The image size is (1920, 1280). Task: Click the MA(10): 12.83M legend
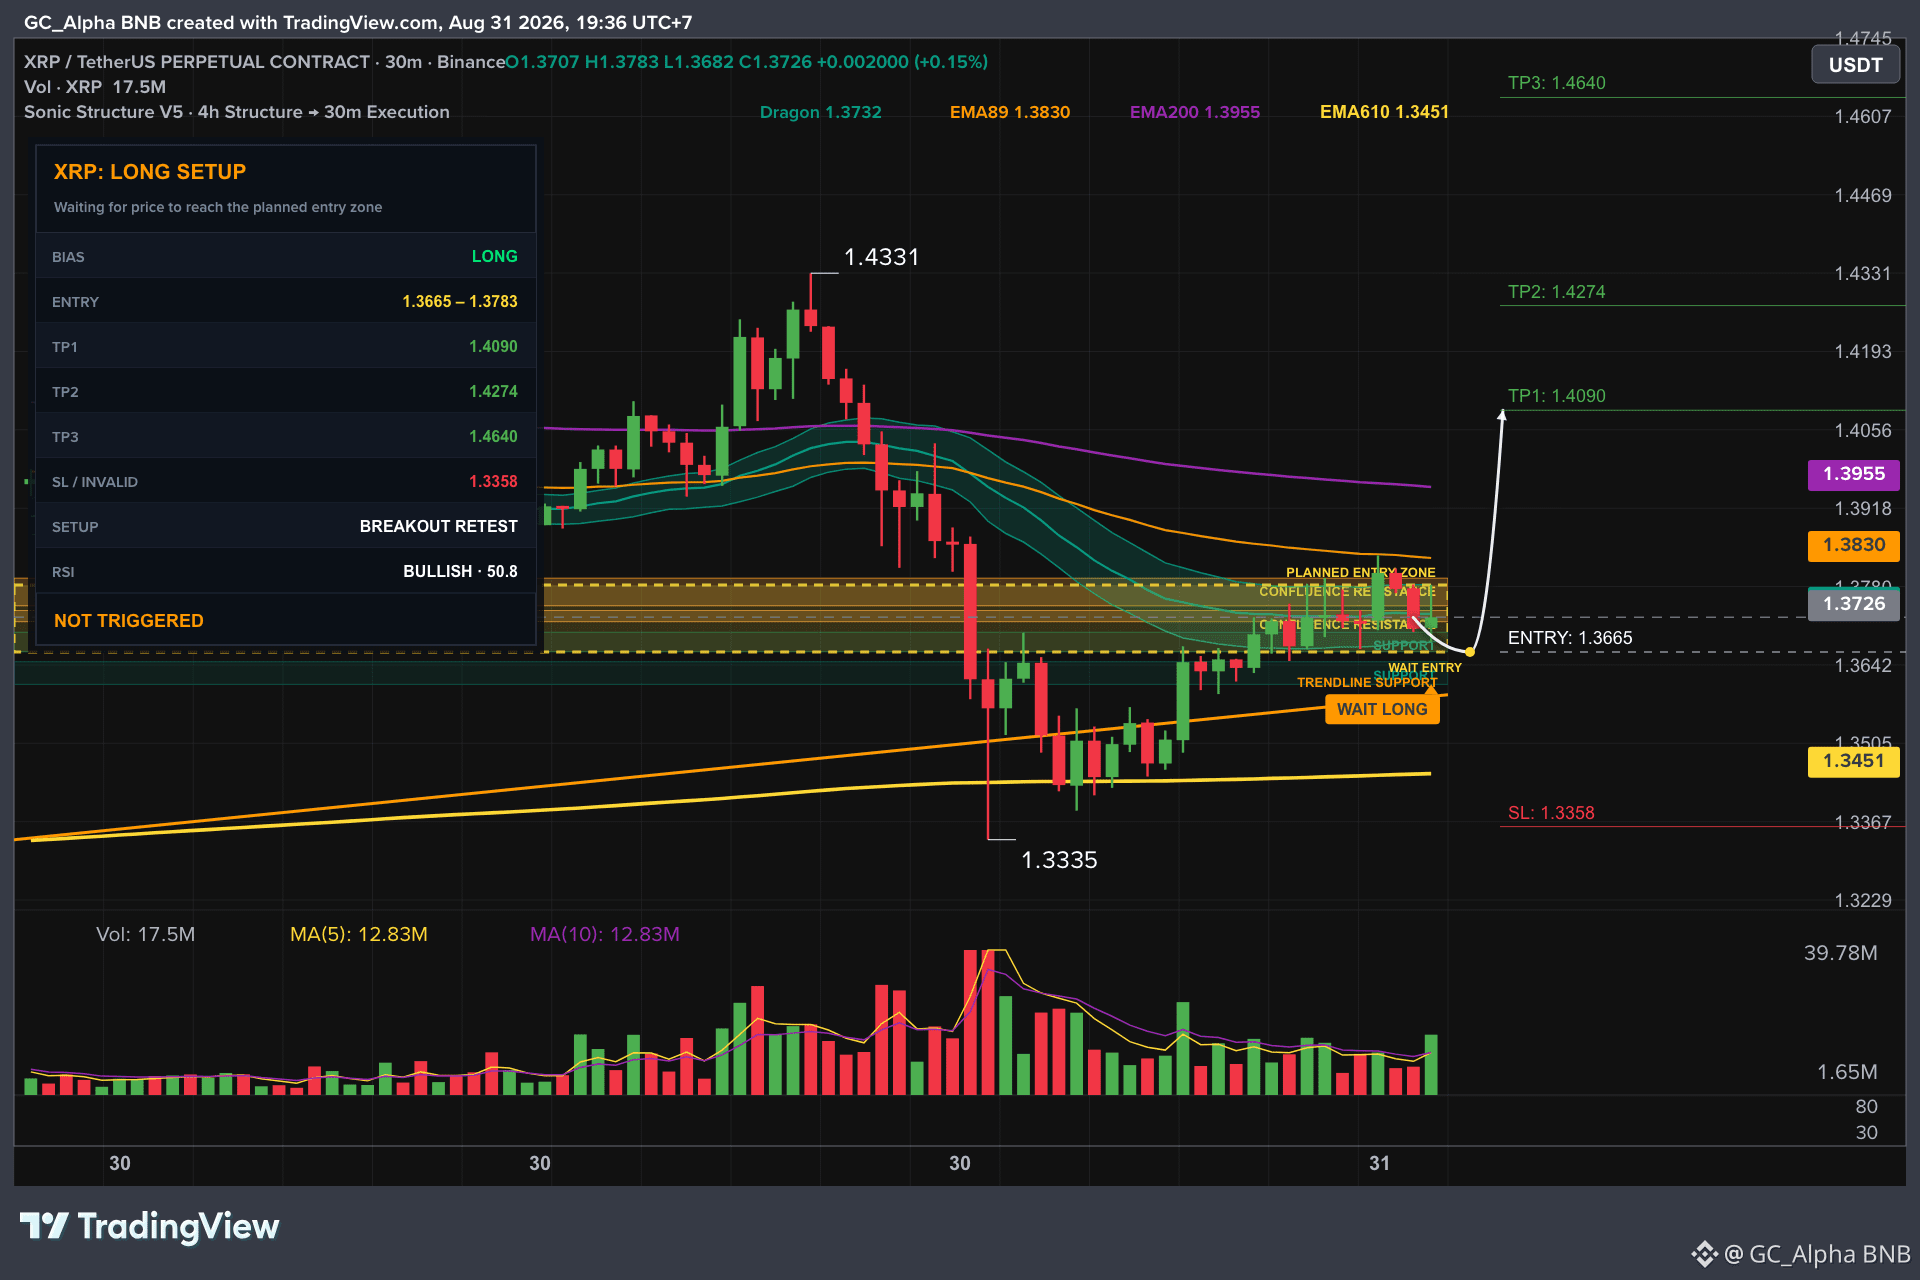pos(604,934)
